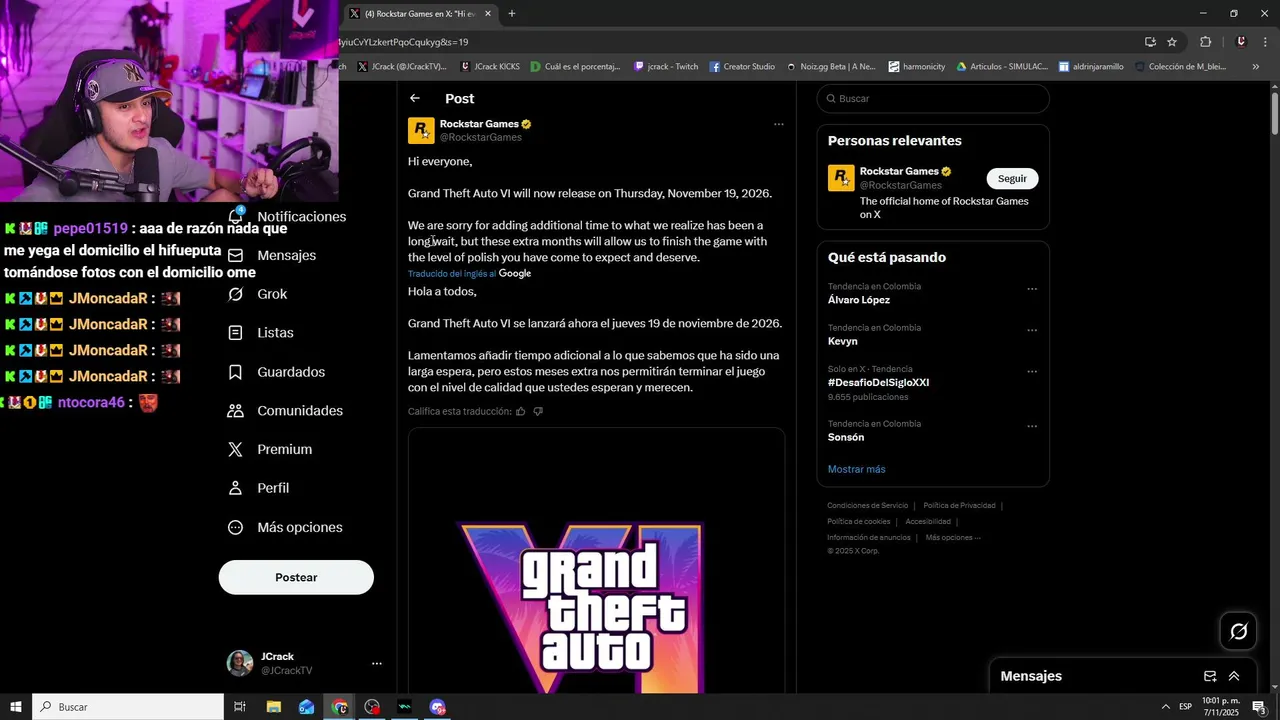Open jcrack - Twitch bookmark
The image size is (1280, 720).
click(x=667, y=67)
